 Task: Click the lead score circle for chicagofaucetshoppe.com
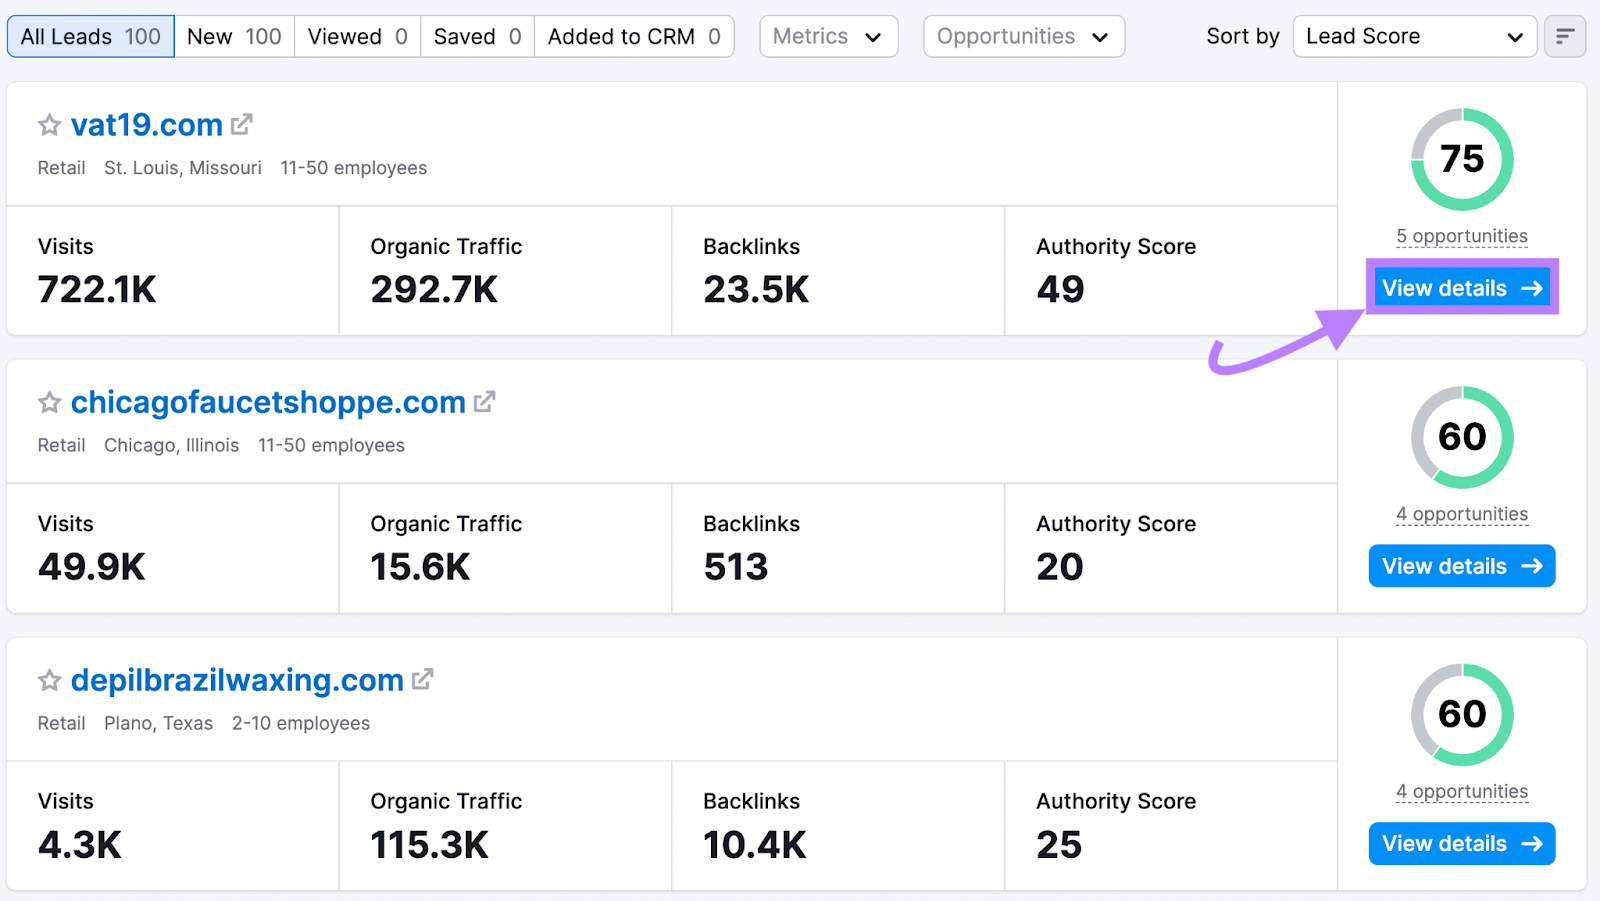pyautogui.click(x=1461, y=437)
